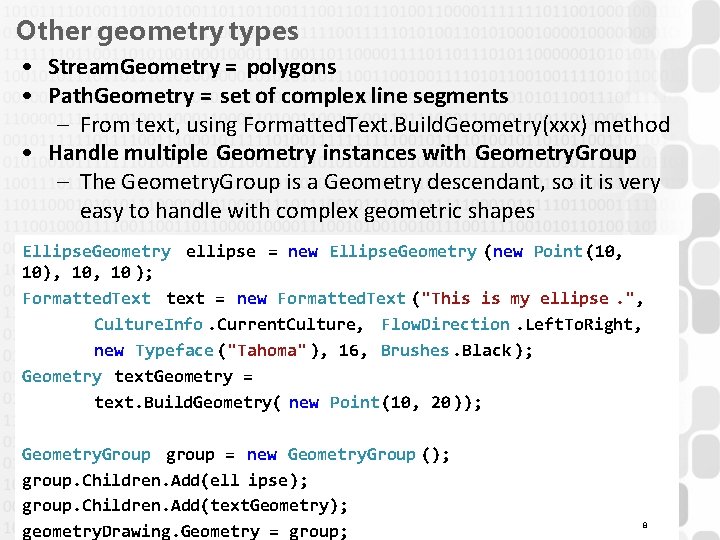Select the 'StreamGeometry = polygons' bullet
720x540 pixels.
point(192,68)
